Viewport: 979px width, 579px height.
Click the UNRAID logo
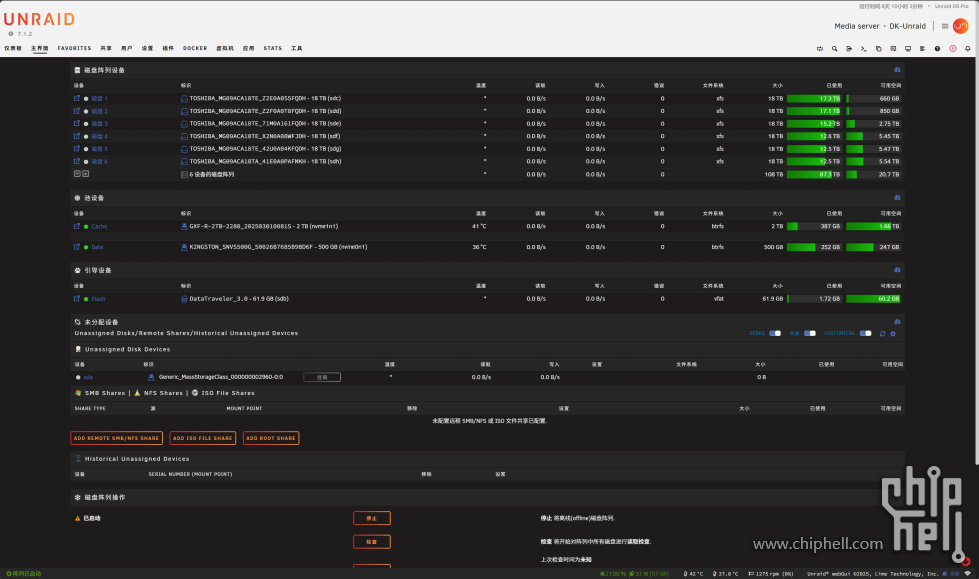click(x=39, y=19)
